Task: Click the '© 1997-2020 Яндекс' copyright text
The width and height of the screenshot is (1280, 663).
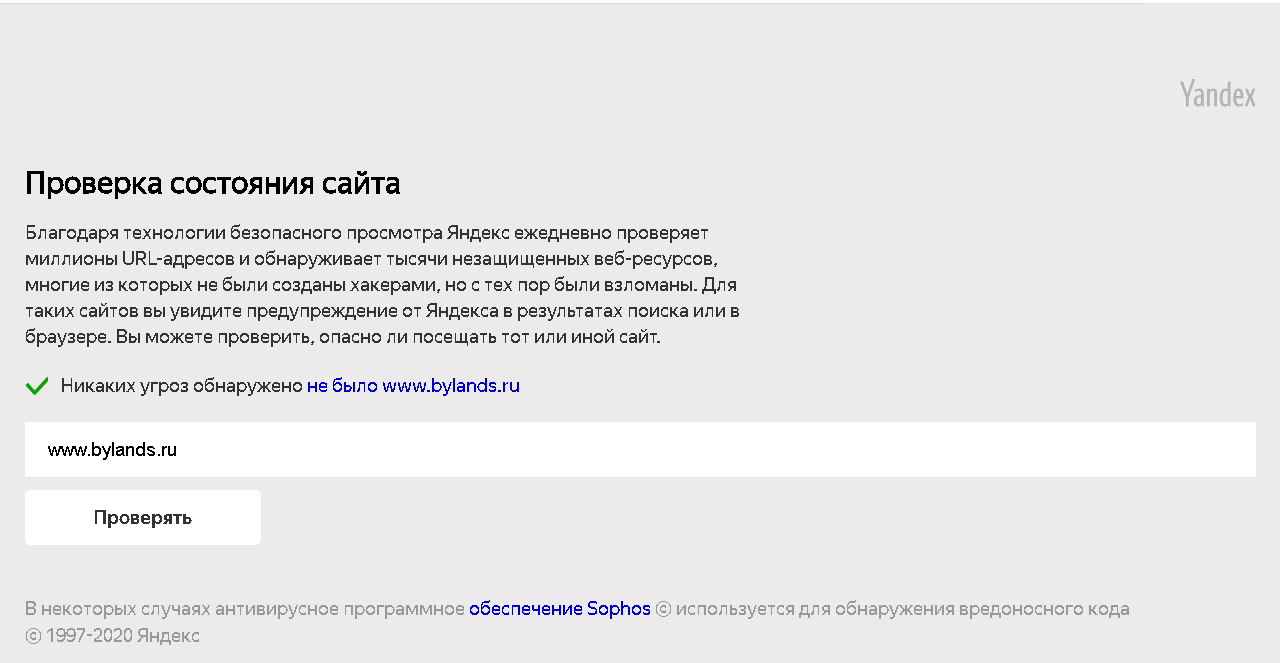Action: coord(112,636)
